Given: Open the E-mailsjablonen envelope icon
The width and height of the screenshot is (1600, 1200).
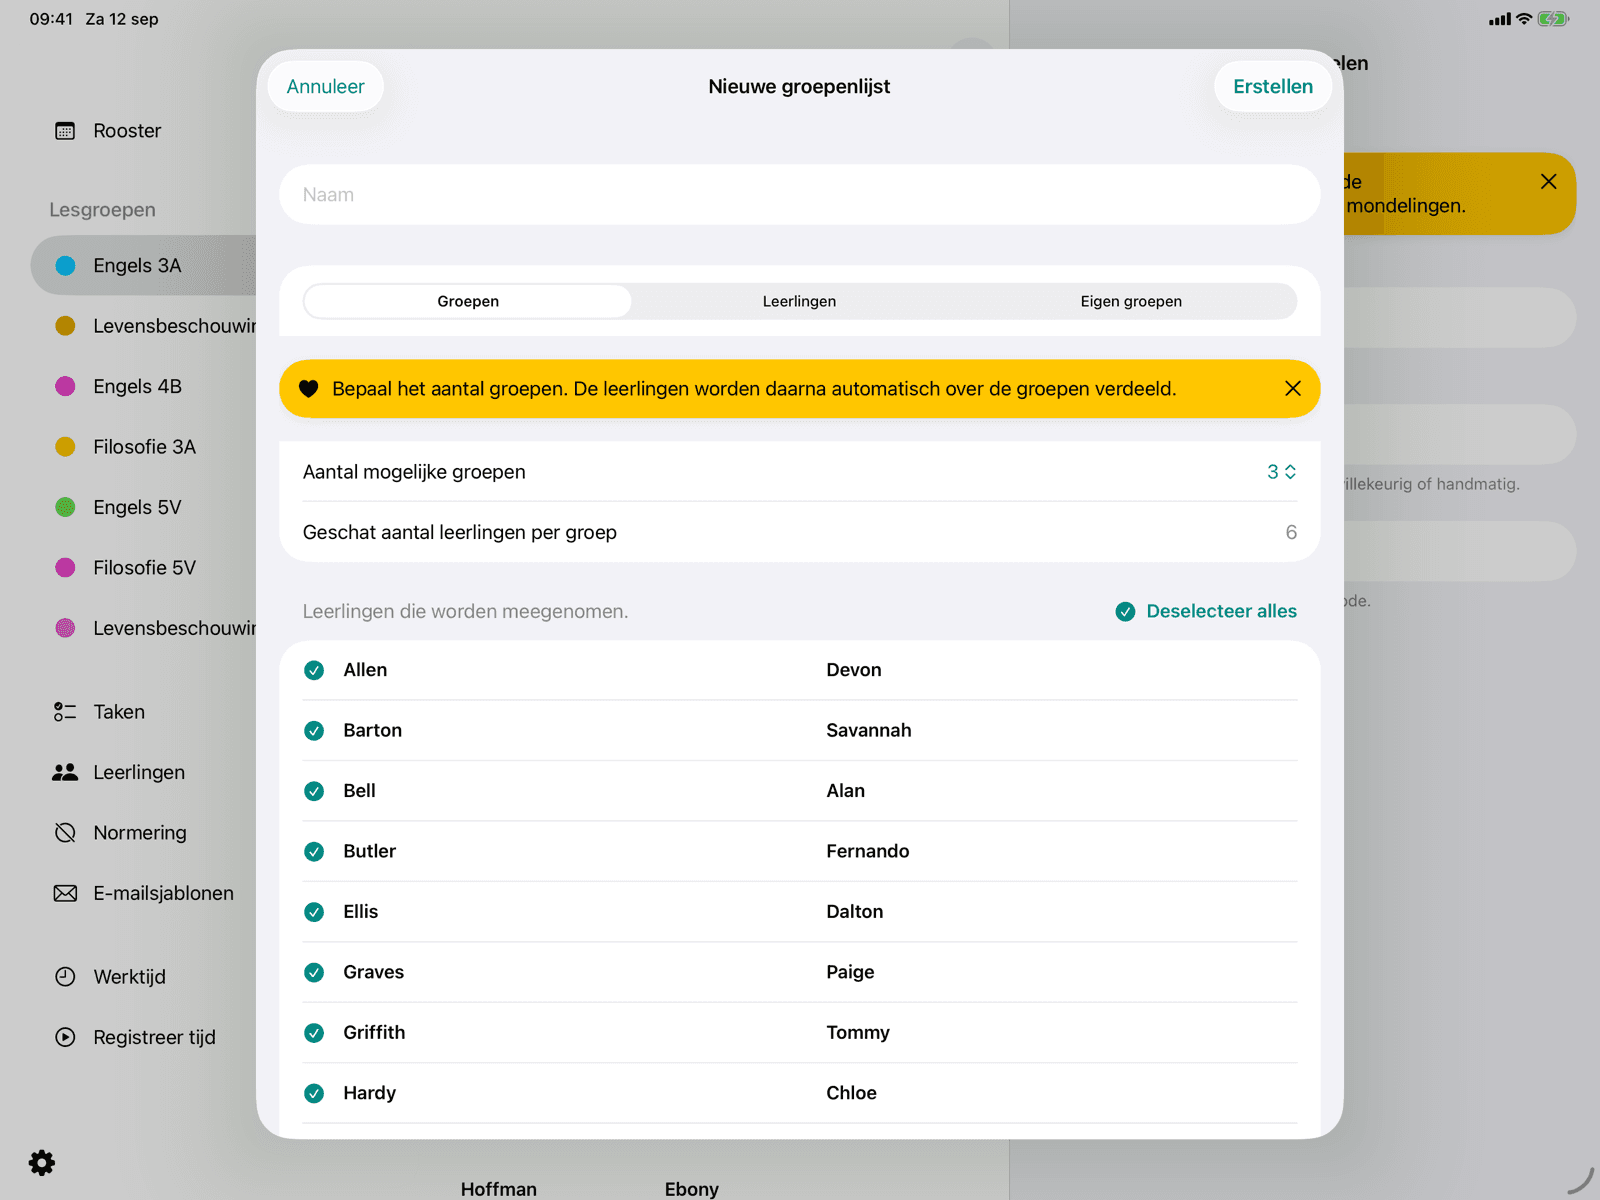Looking at the screenshot, I should click(x=65, y=893).
